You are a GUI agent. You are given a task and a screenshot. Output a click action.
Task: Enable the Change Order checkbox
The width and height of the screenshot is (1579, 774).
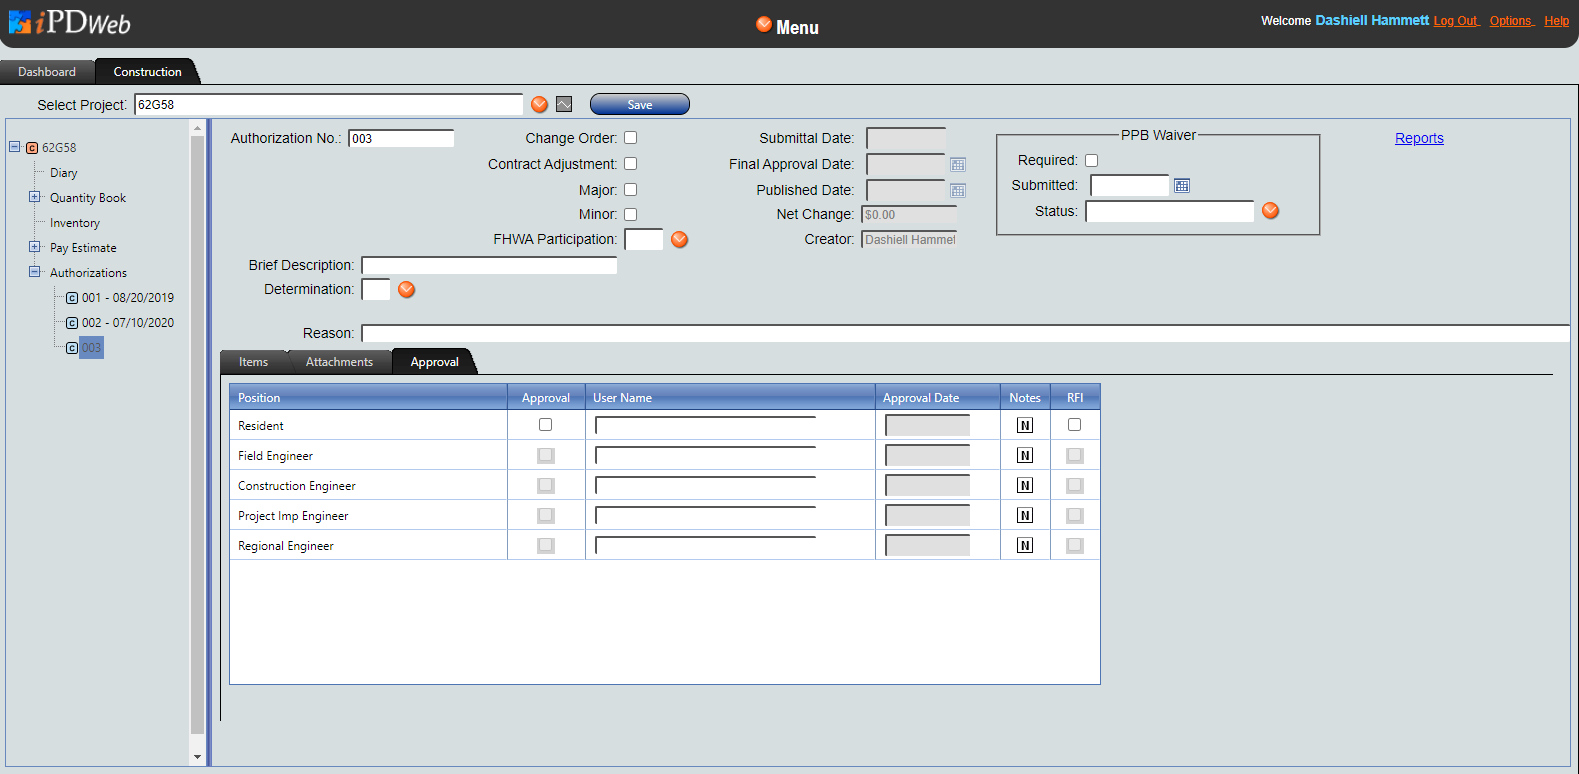point(631,138)
